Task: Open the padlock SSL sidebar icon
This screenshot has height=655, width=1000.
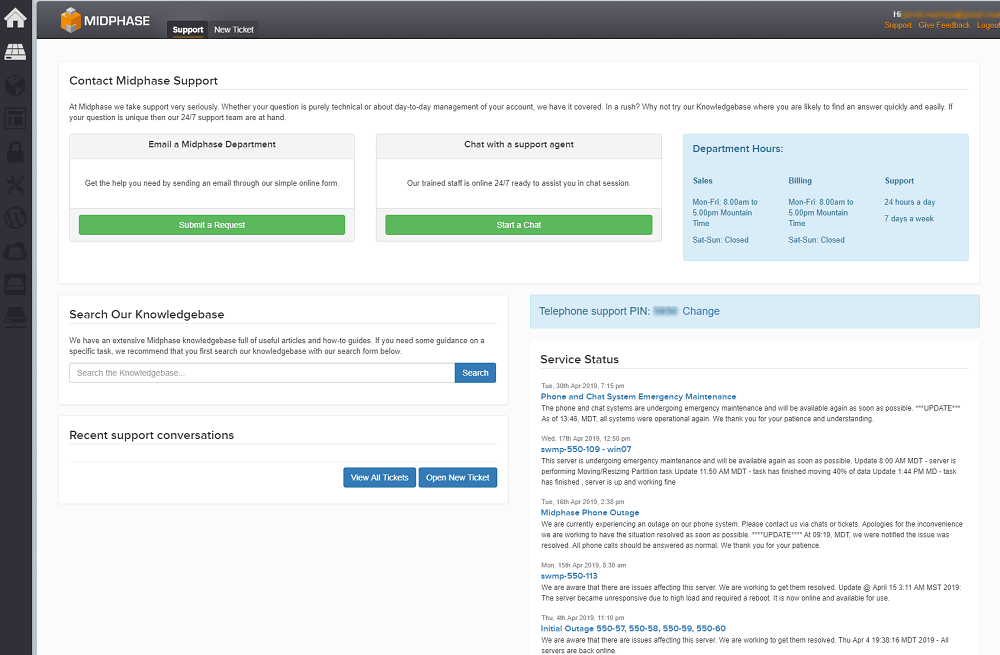Action: [x=15, y=151]
